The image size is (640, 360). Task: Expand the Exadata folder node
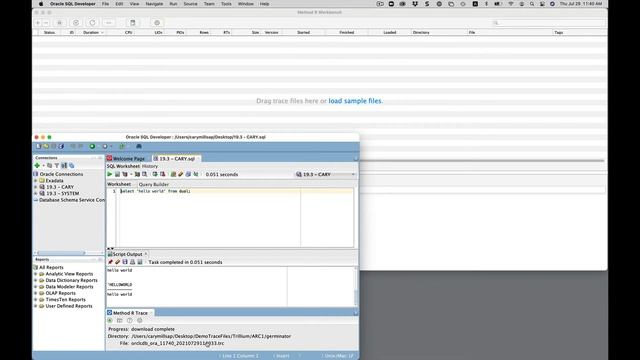pos(36,180)
